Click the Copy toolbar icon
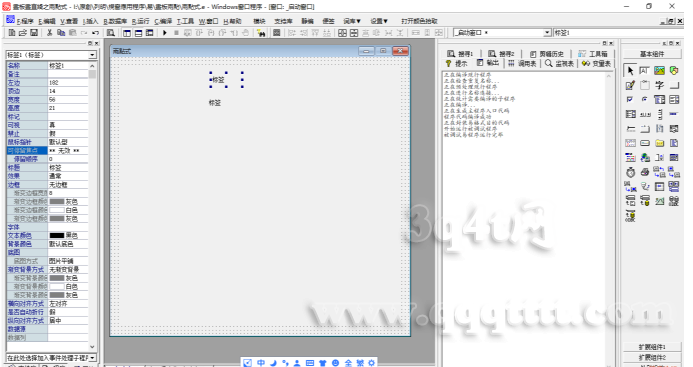The height and width of the screenshot is (367, 693). tap(61, 33)
